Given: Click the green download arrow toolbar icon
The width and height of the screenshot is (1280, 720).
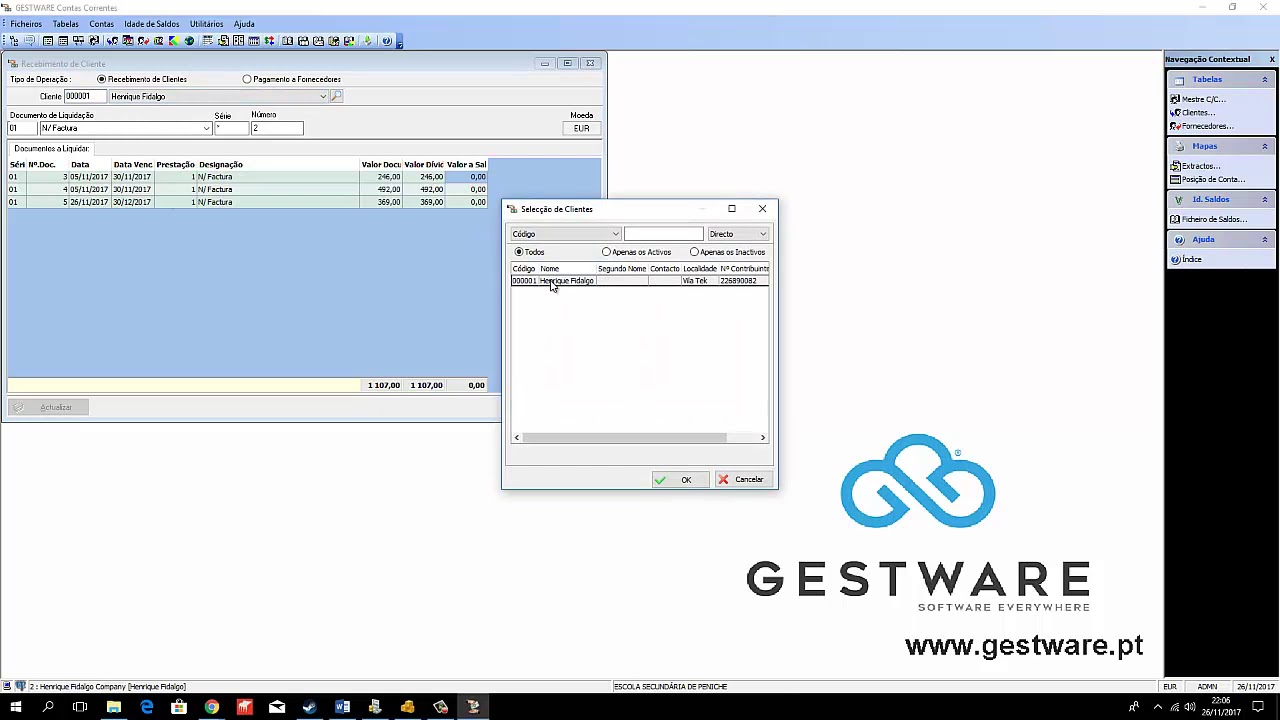Looking at the screenshot, I should click(367, 41).
